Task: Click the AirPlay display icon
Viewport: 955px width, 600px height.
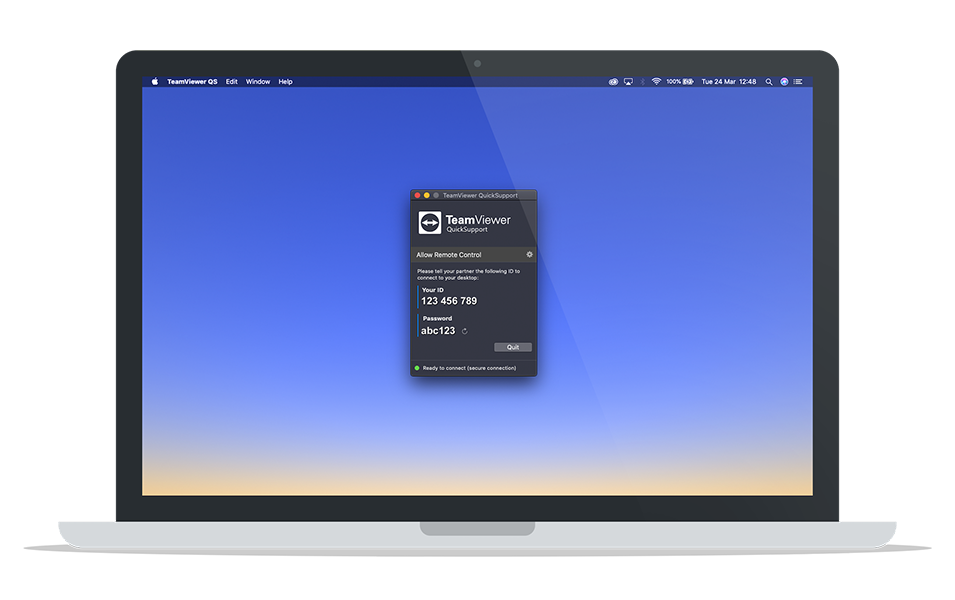Action: tap(628, 82)
